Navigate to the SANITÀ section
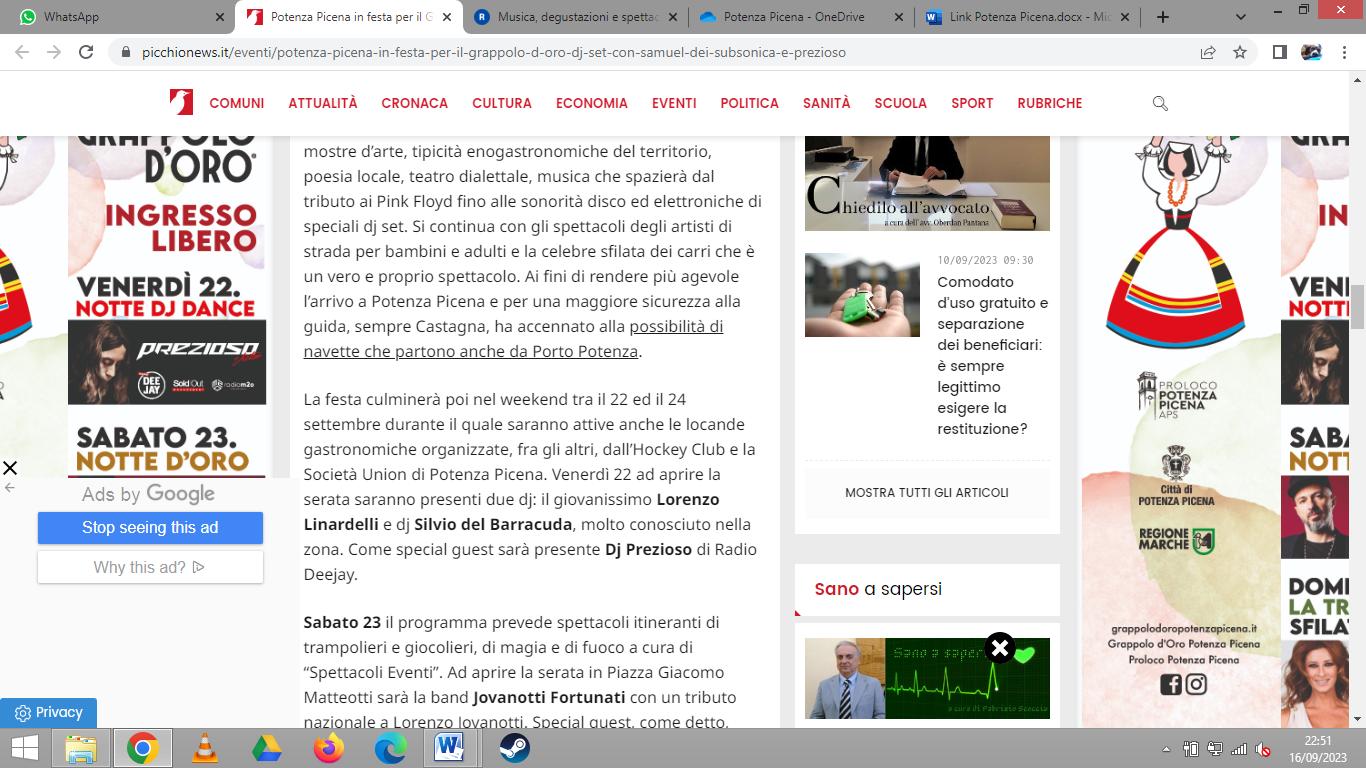This screenshot has width=1366, height=768. pyautogui.click(x=827, y=103)
